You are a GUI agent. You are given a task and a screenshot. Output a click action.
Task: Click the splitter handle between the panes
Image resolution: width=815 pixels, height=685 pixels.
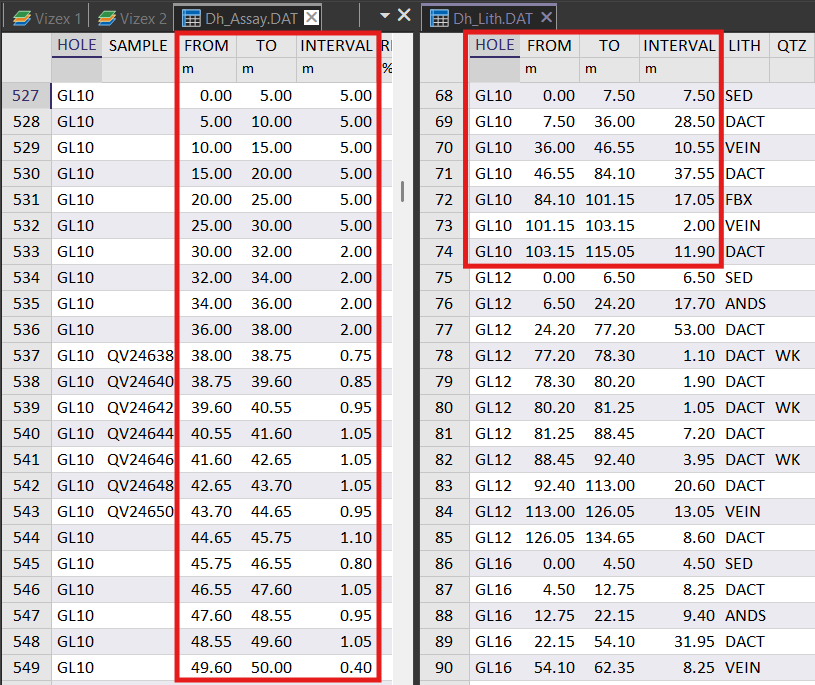coord(402,190)
